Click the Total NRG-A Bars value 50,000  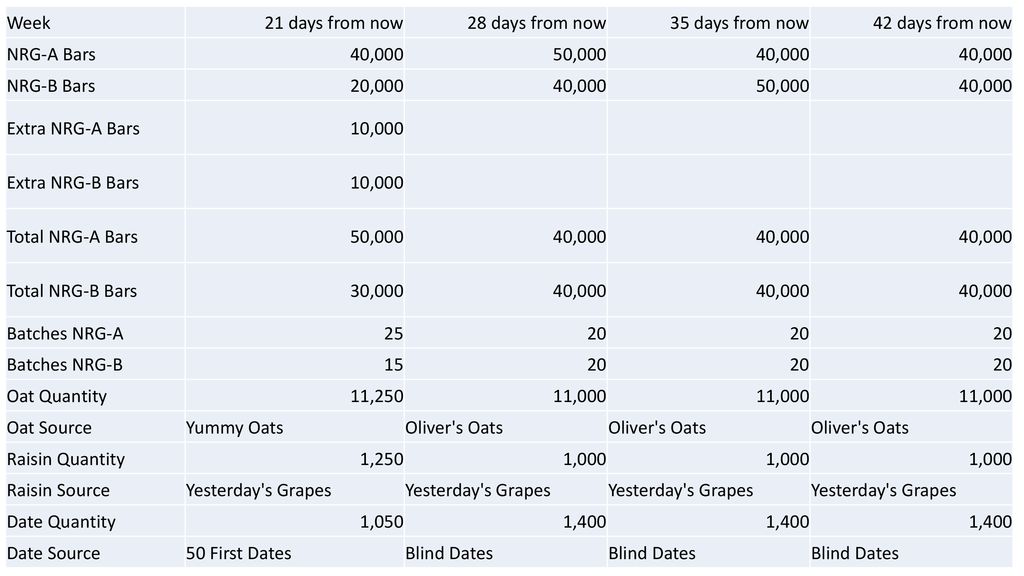point(377,237)
